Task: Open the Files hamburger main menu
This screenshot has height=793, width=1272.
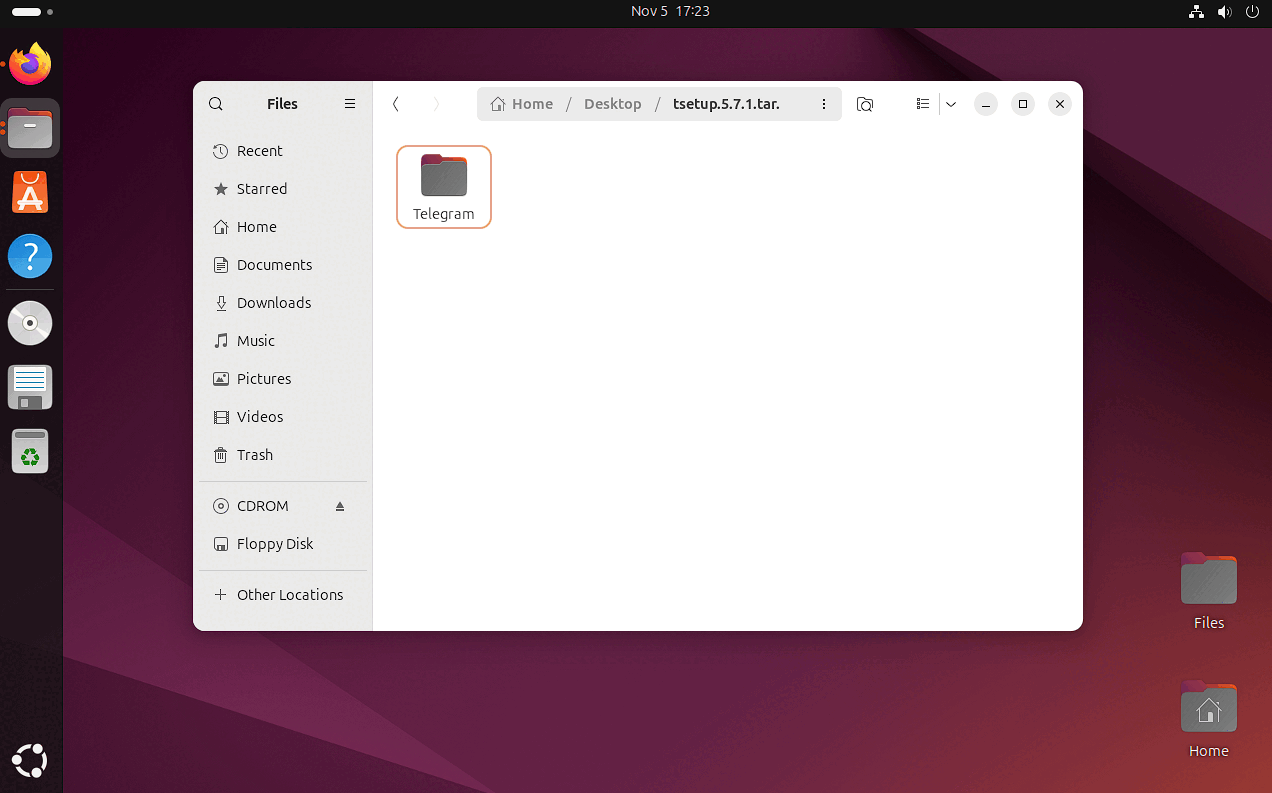Action: 350,104
